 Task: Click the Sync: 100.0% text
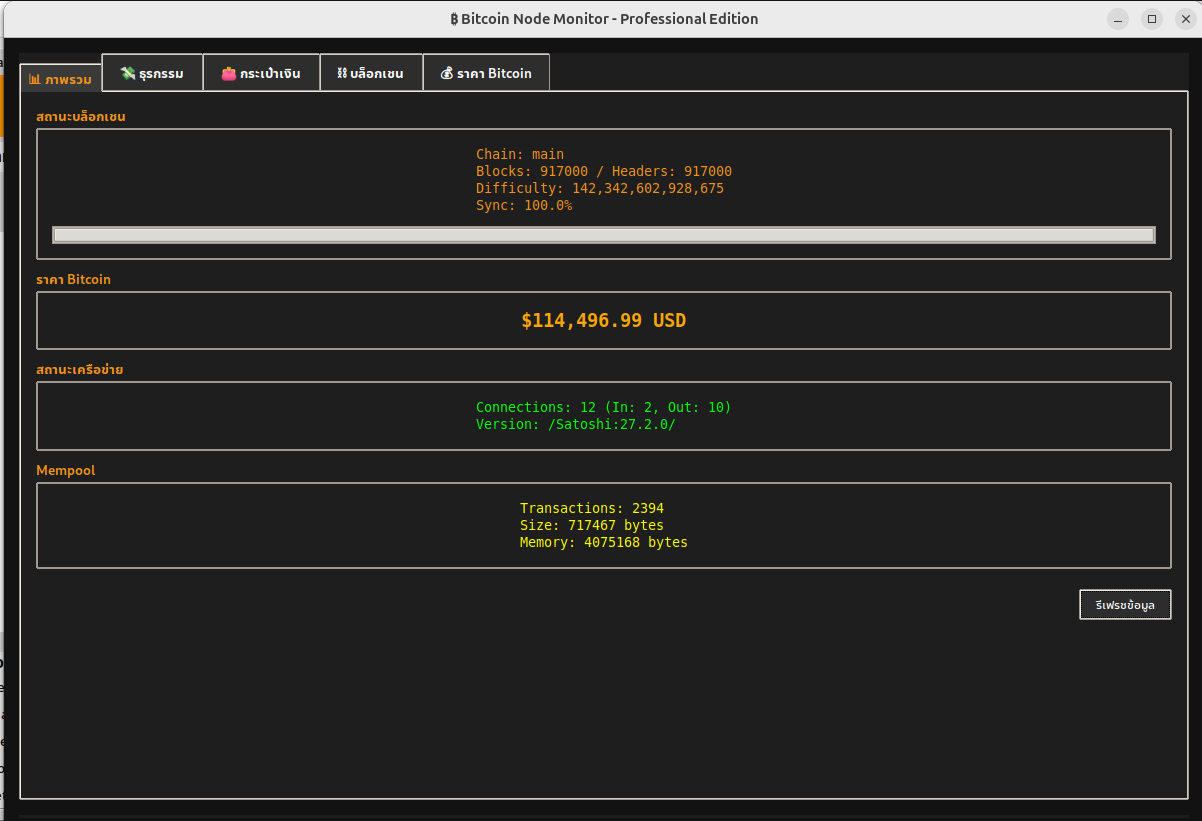(523, 205)
